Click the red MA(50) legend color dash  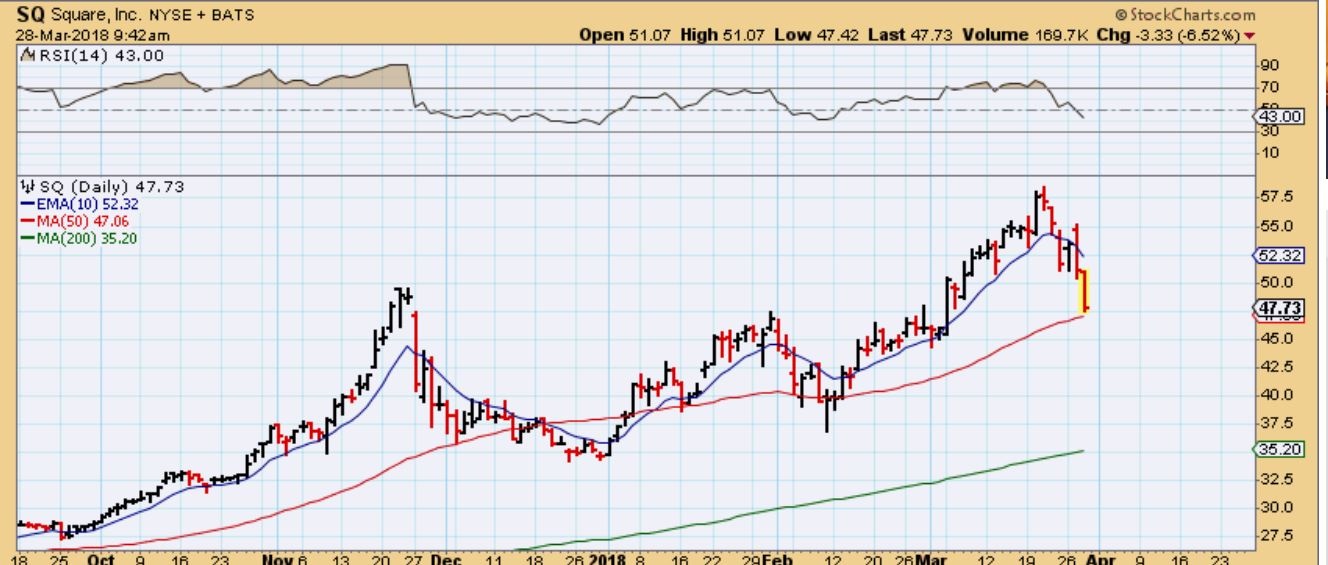click(x=27, y=221)
